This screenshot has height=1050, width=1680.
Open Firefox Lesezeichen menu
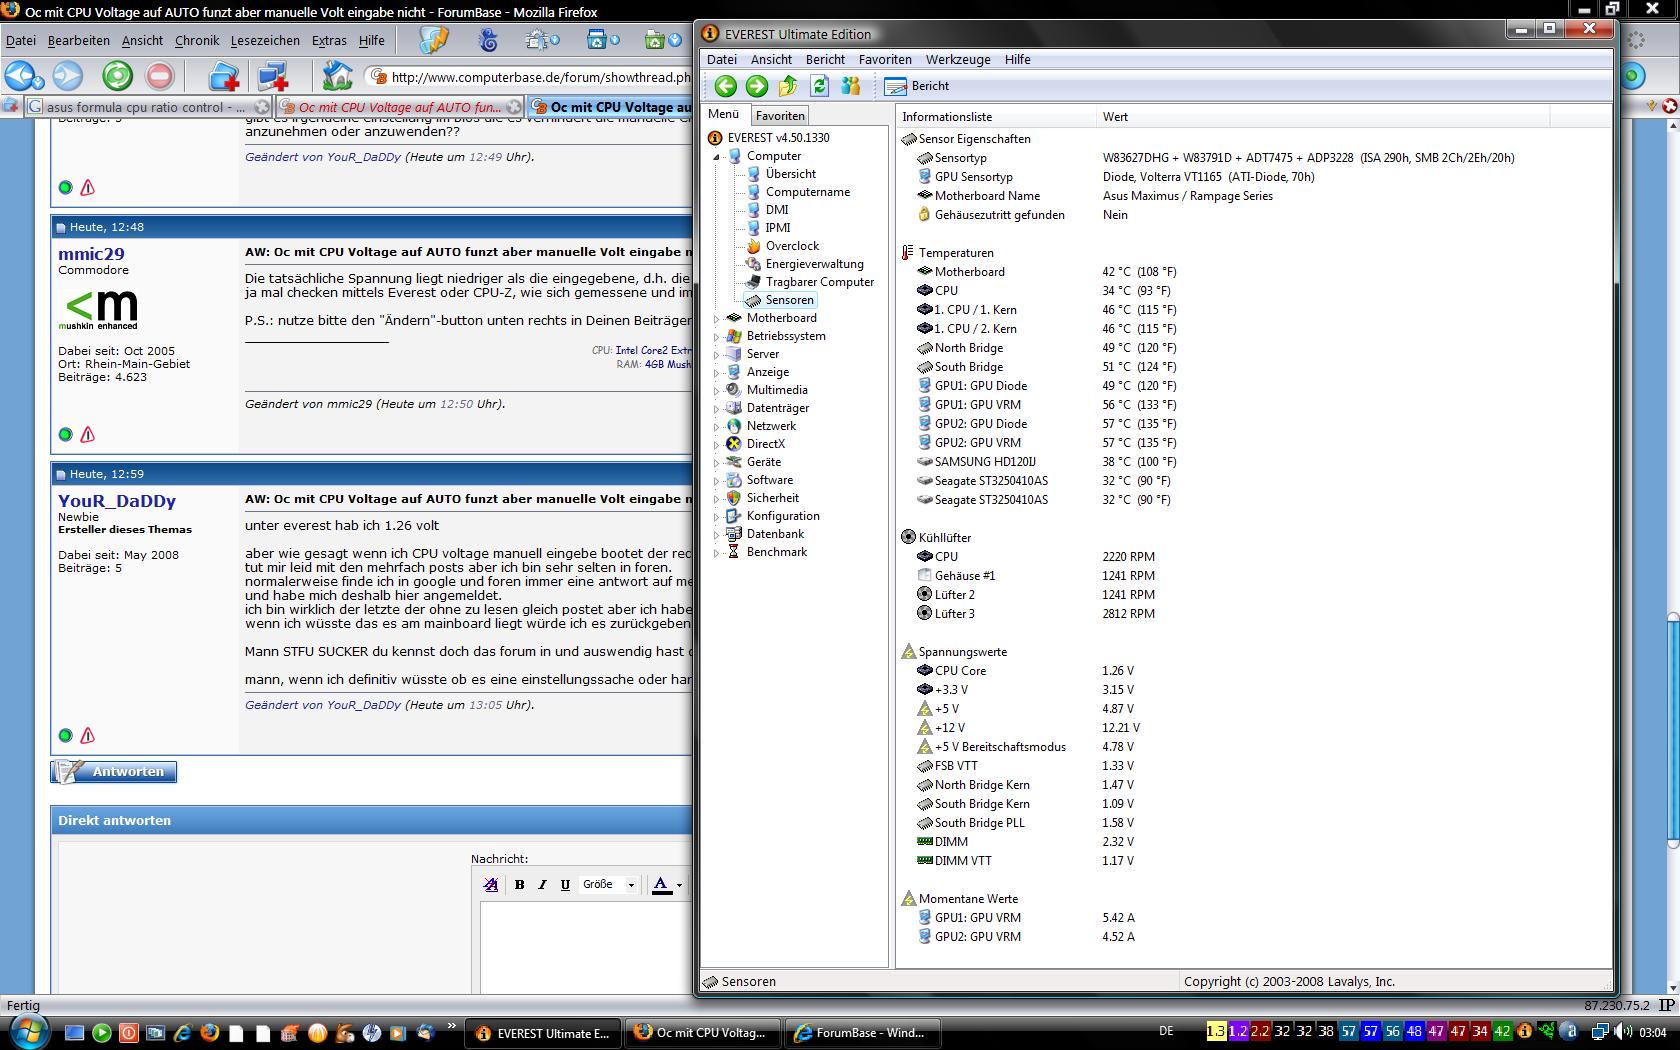coord(265,40)
